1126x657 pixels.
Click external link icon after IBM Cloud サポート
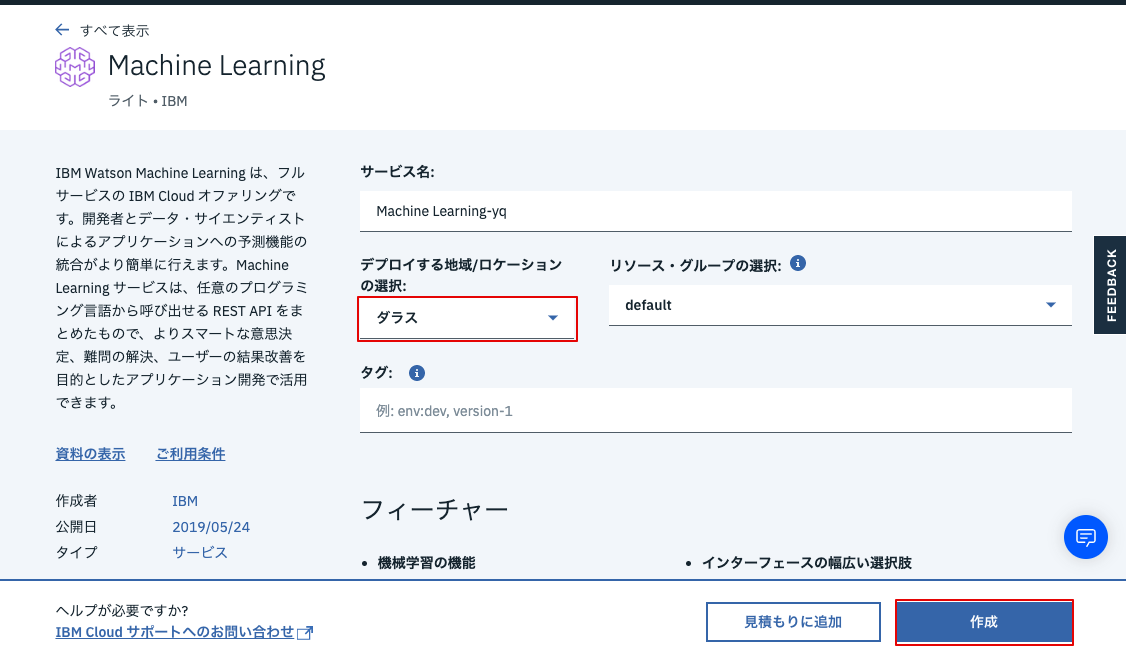tap(305, 633)
